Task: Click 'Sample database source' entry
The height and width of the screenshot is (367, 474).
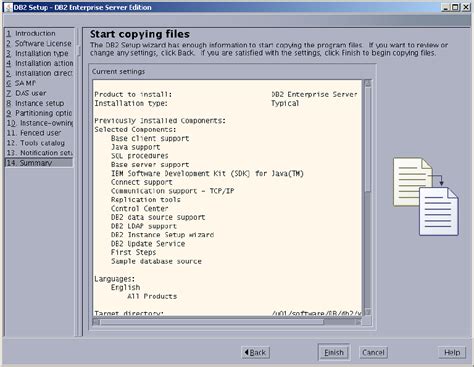Action: click(x=156, y=261)
